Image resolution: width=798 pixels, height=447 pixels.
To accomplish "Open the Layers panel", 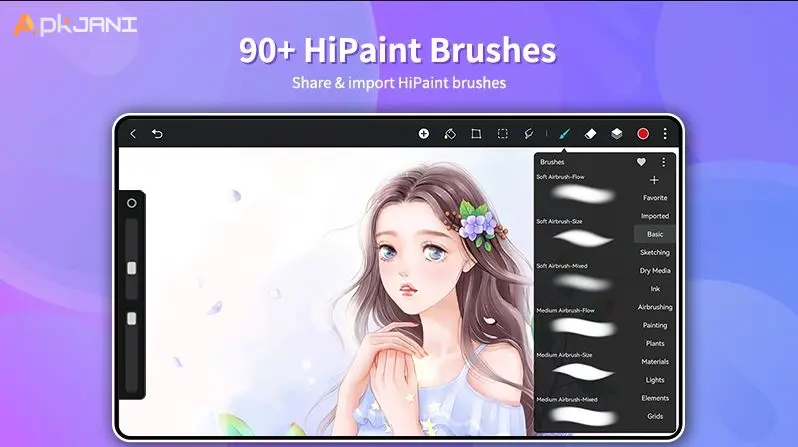I will [x=616, y=134].
